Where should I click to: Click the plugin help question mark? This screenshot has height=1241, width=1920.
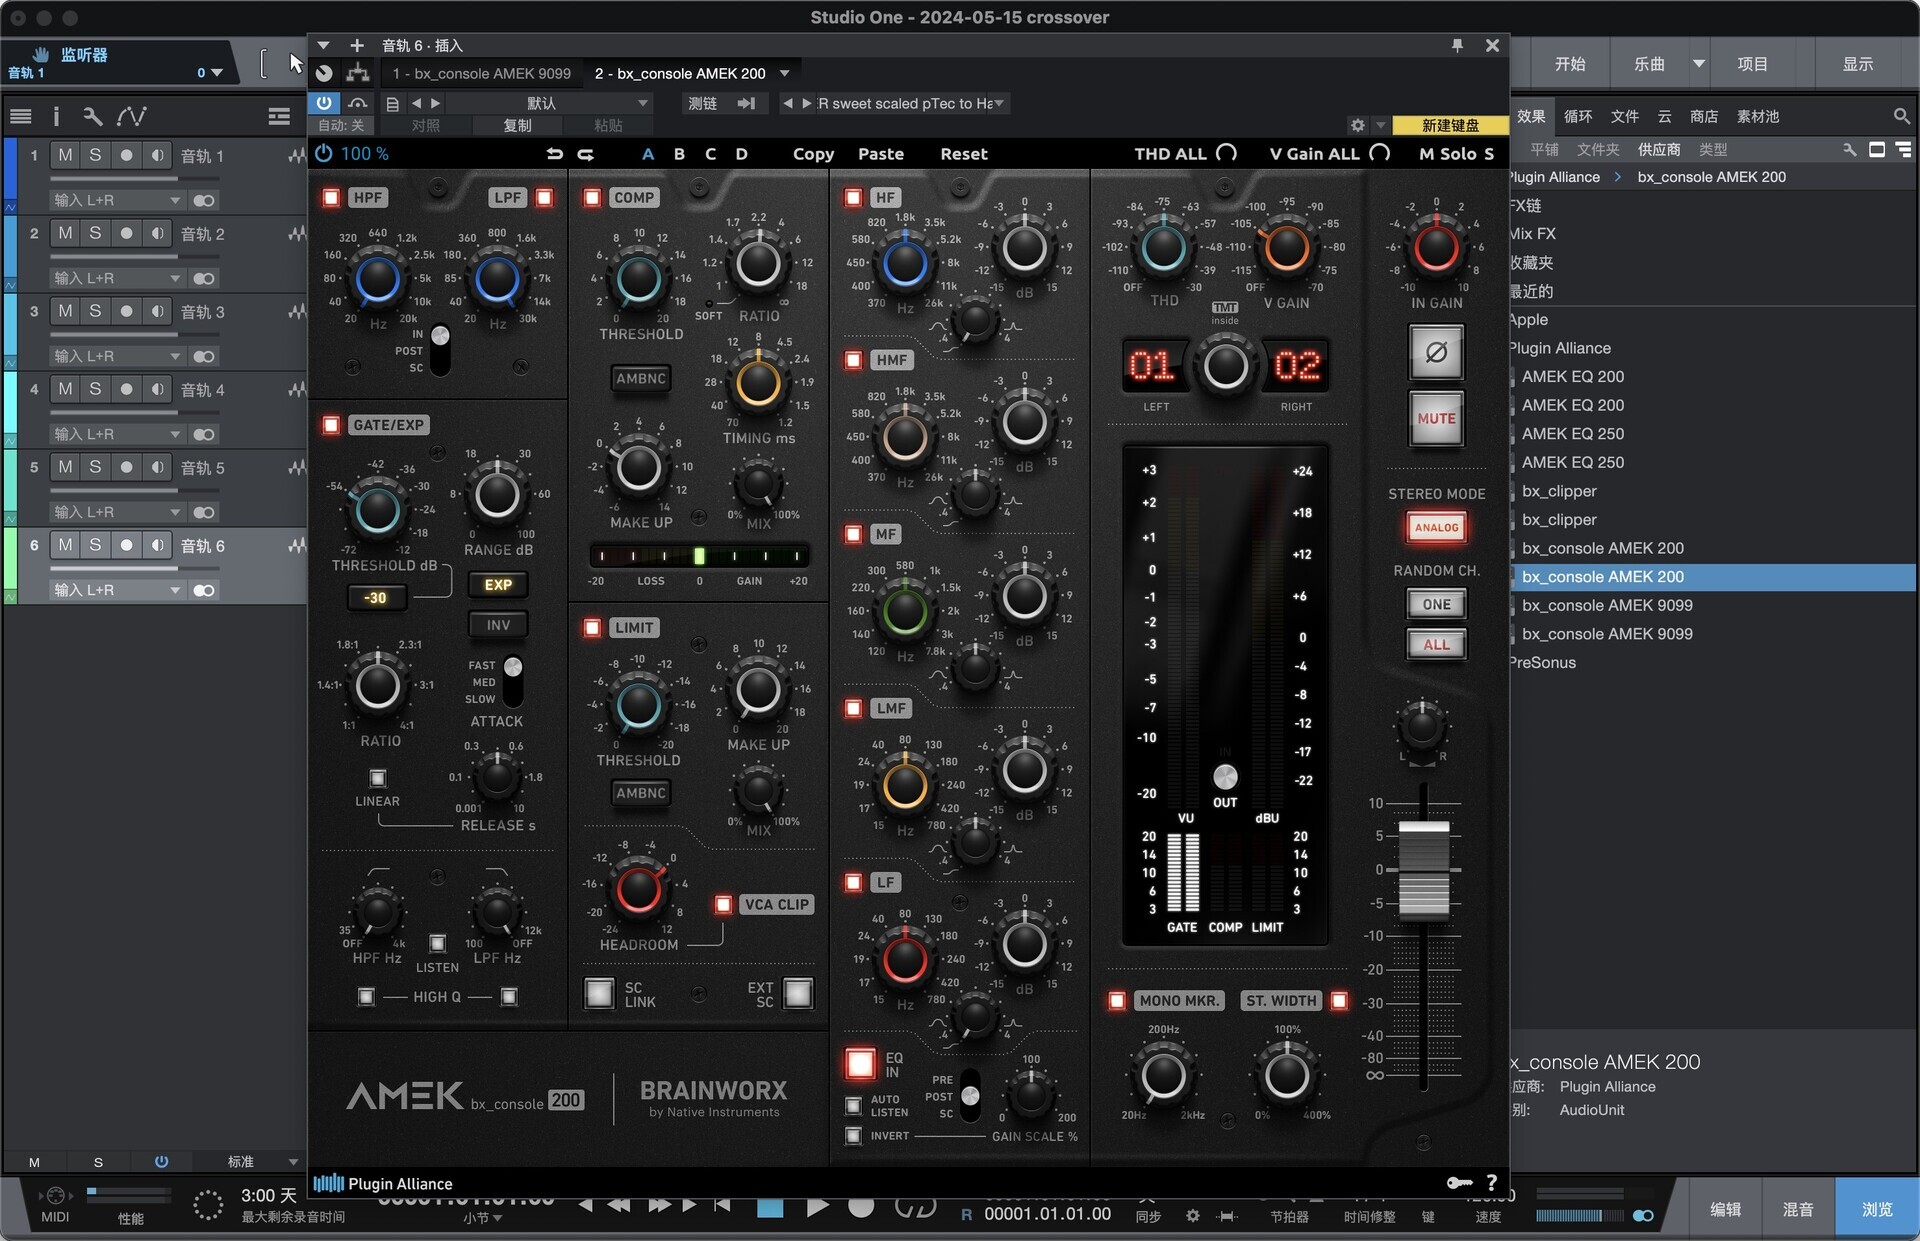click(x=1491, y=1183)
